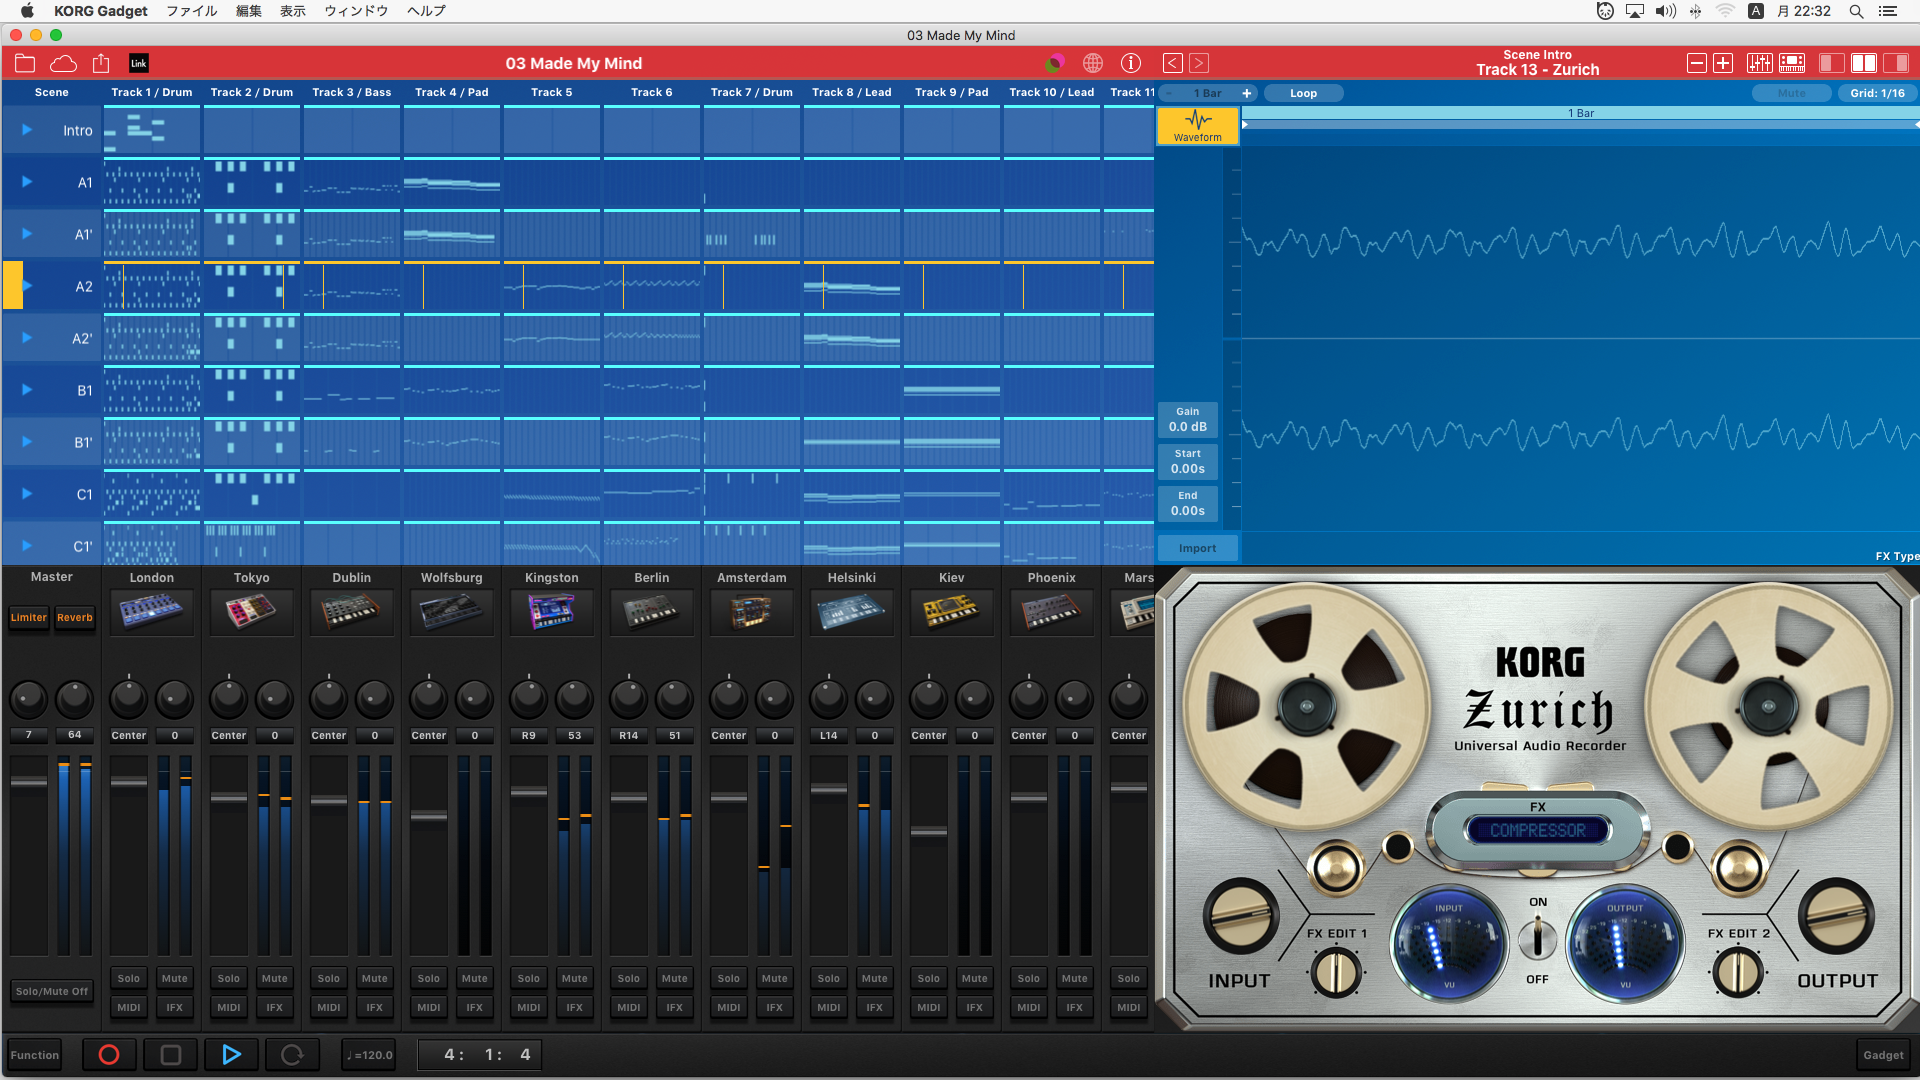
Task: Select right-only panel layout icon
Action: point(1896,63)
